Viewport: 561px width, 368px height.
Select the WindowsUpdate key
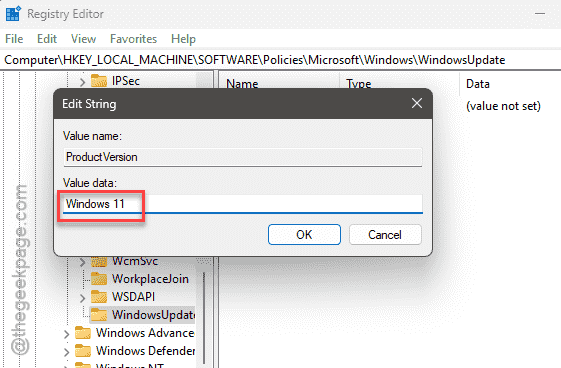[153, 315]
